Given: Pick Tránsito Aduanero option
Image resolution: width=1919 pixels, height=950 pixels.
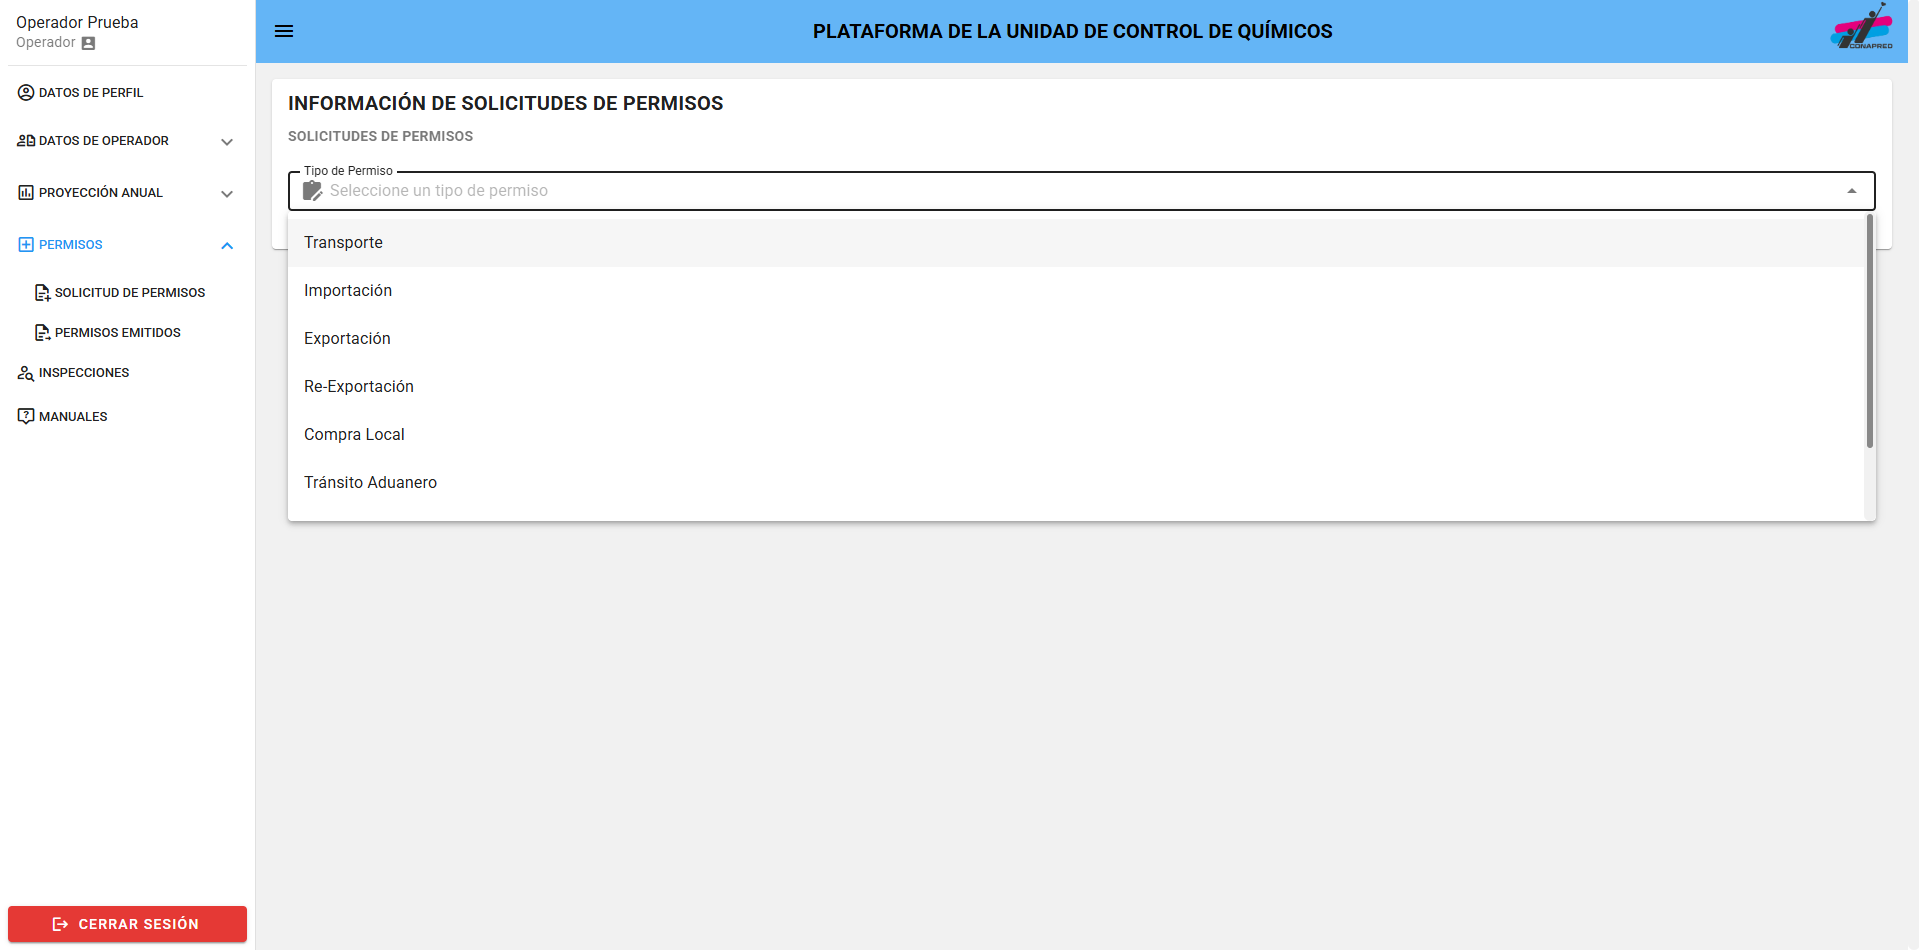Looking at the screenshot, I should click(x=370, y=483).
